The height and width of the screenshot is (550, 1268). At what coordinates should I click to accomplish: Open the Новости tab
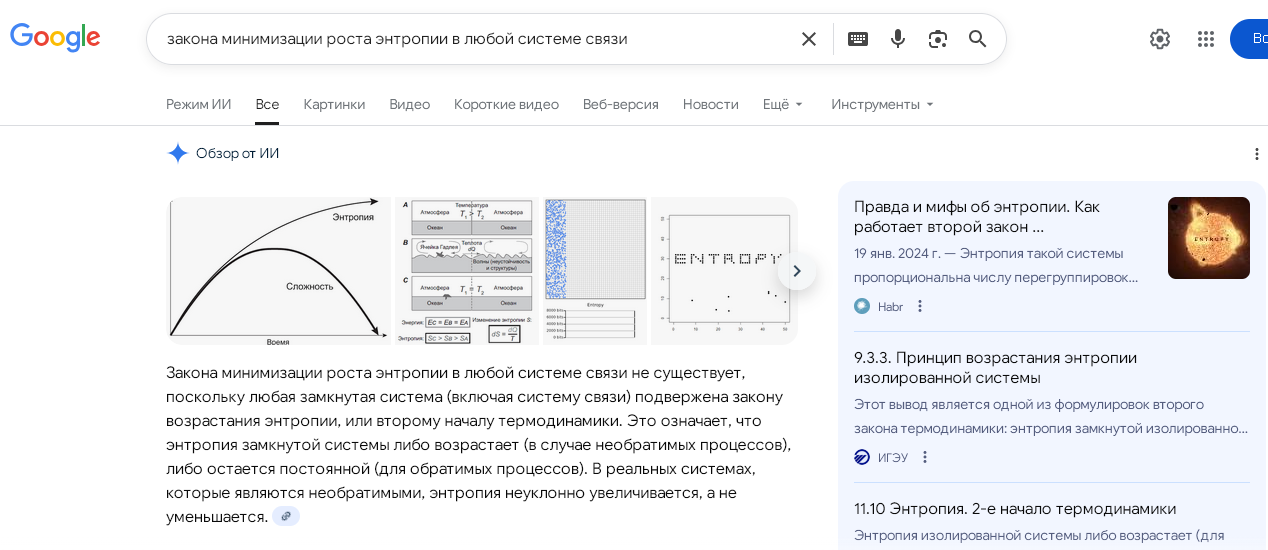point(711,104)
